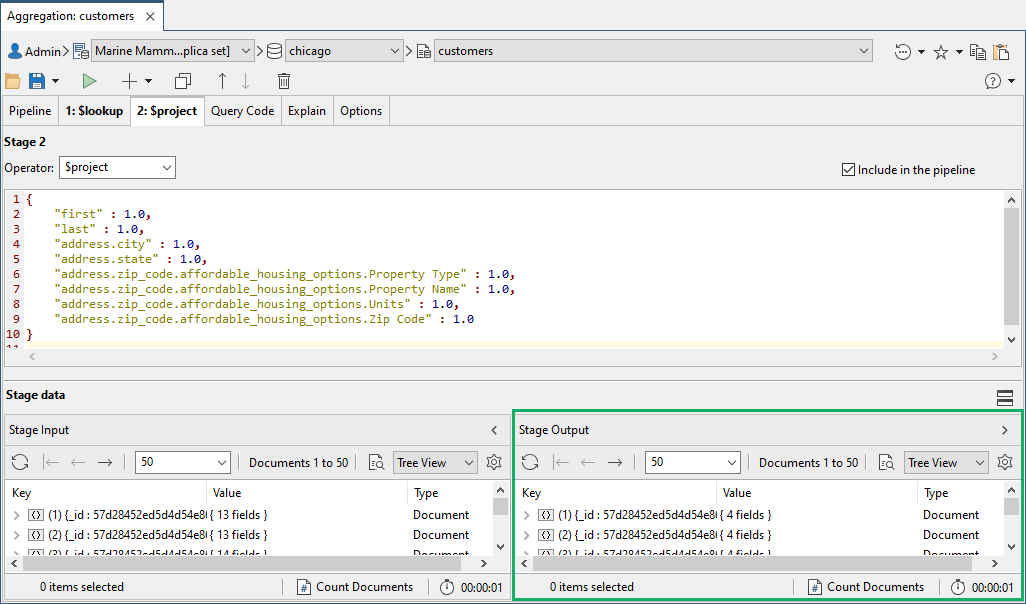The width and height of the screenshot is (1026, 604).
Task: Refresh the Stage Output results
Action: coord(530,462)
